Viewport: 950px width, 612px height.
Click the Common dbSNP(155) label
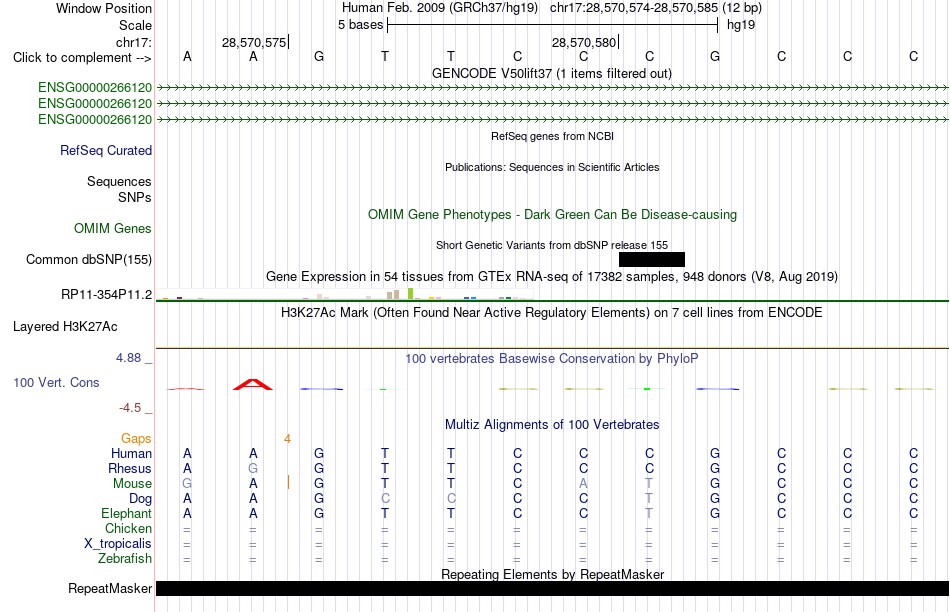pos(88,259)
